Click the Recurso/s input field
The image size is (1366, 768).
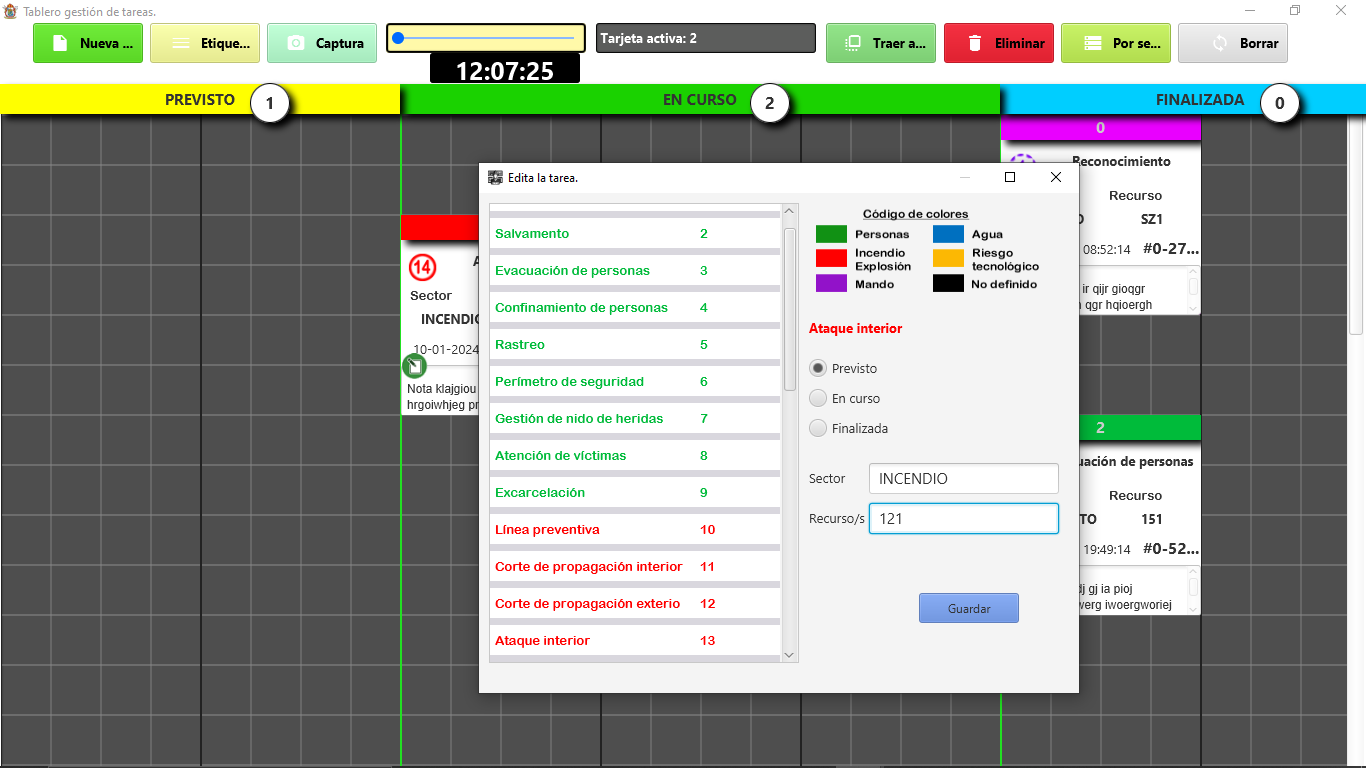coord(963,519)
